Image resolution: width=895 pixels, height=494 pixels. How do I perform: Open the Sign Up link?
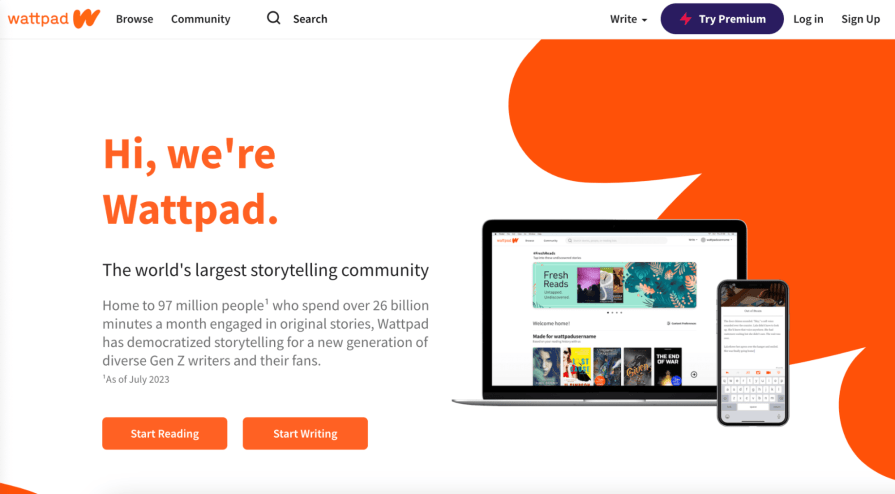[x=860, y=19]
